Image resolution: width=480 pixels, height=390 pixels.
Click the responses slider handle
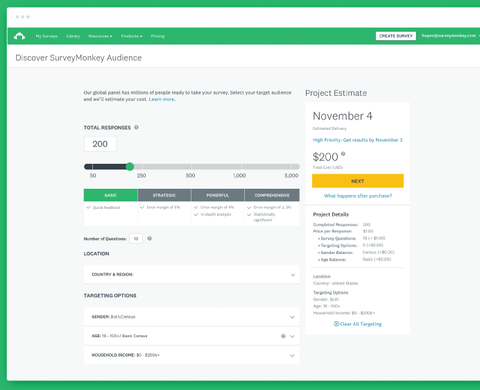130,166
